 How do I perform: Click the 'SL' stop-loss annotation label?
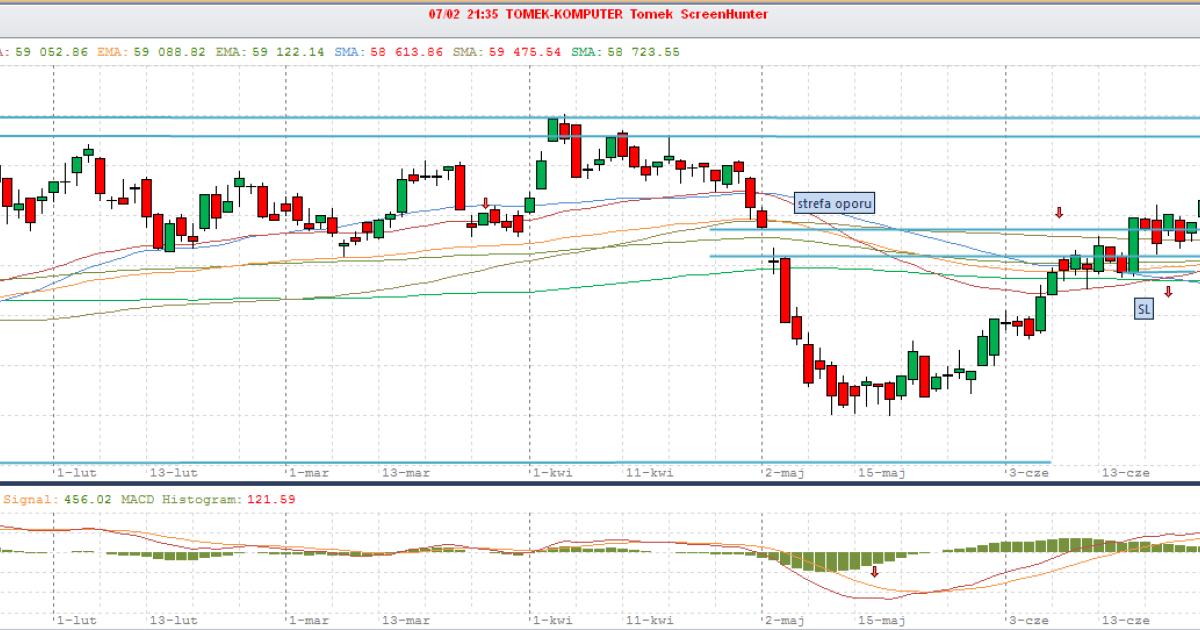pyautogui.click(x=1144, y=310)
